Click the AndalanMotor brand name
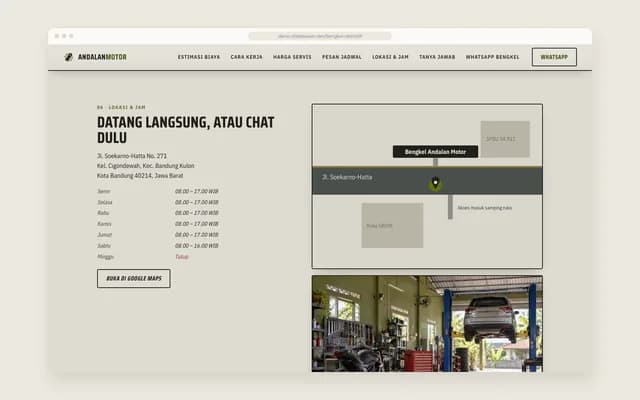Viewport: 640px width, 400px height. click(x=102, y=57)
